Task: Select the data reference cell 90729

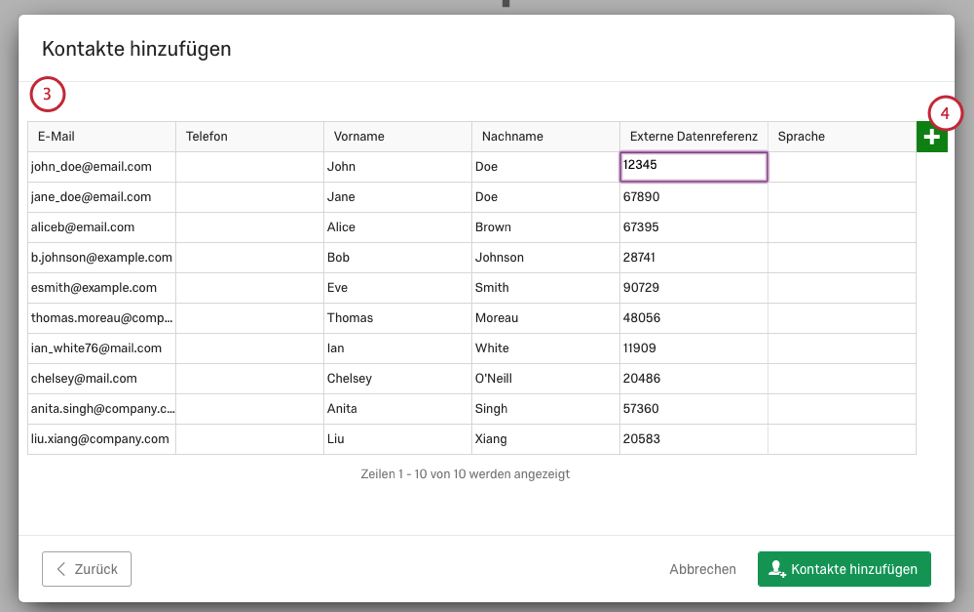Action: (694, 288)
